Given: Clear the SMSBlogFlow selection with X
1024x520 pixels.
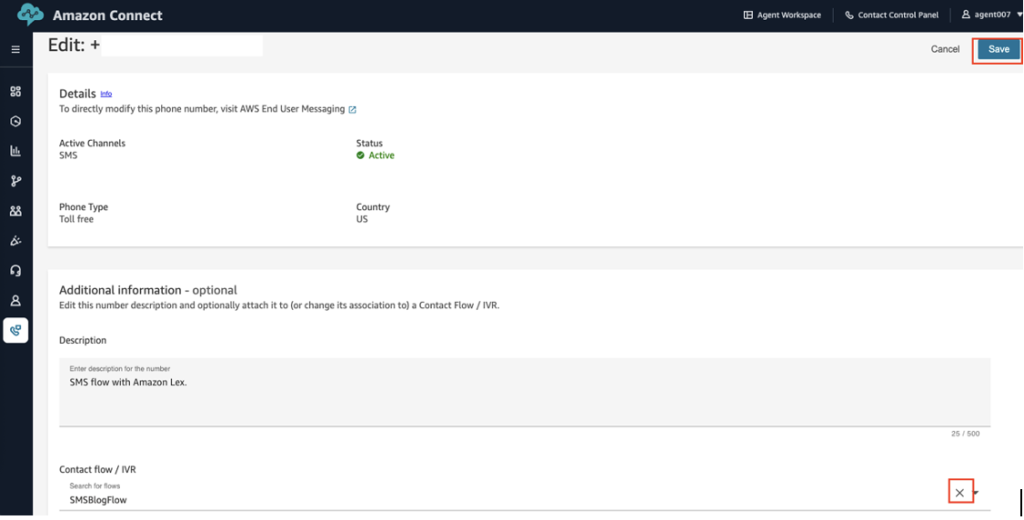Looking at the screenshot, I should pyautogui.click(x=959, y=493).
